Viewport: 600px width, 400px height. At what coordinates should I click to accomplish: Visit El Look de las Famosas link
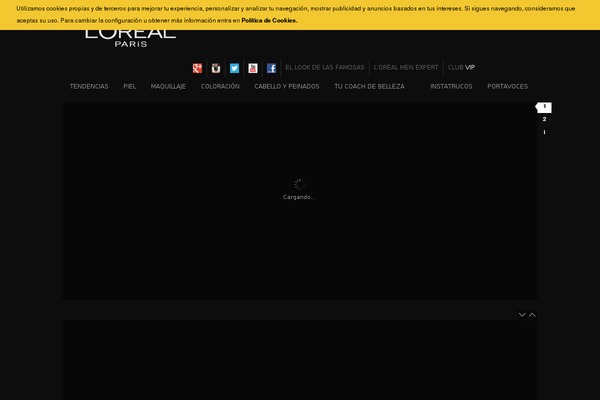(325, 68)
